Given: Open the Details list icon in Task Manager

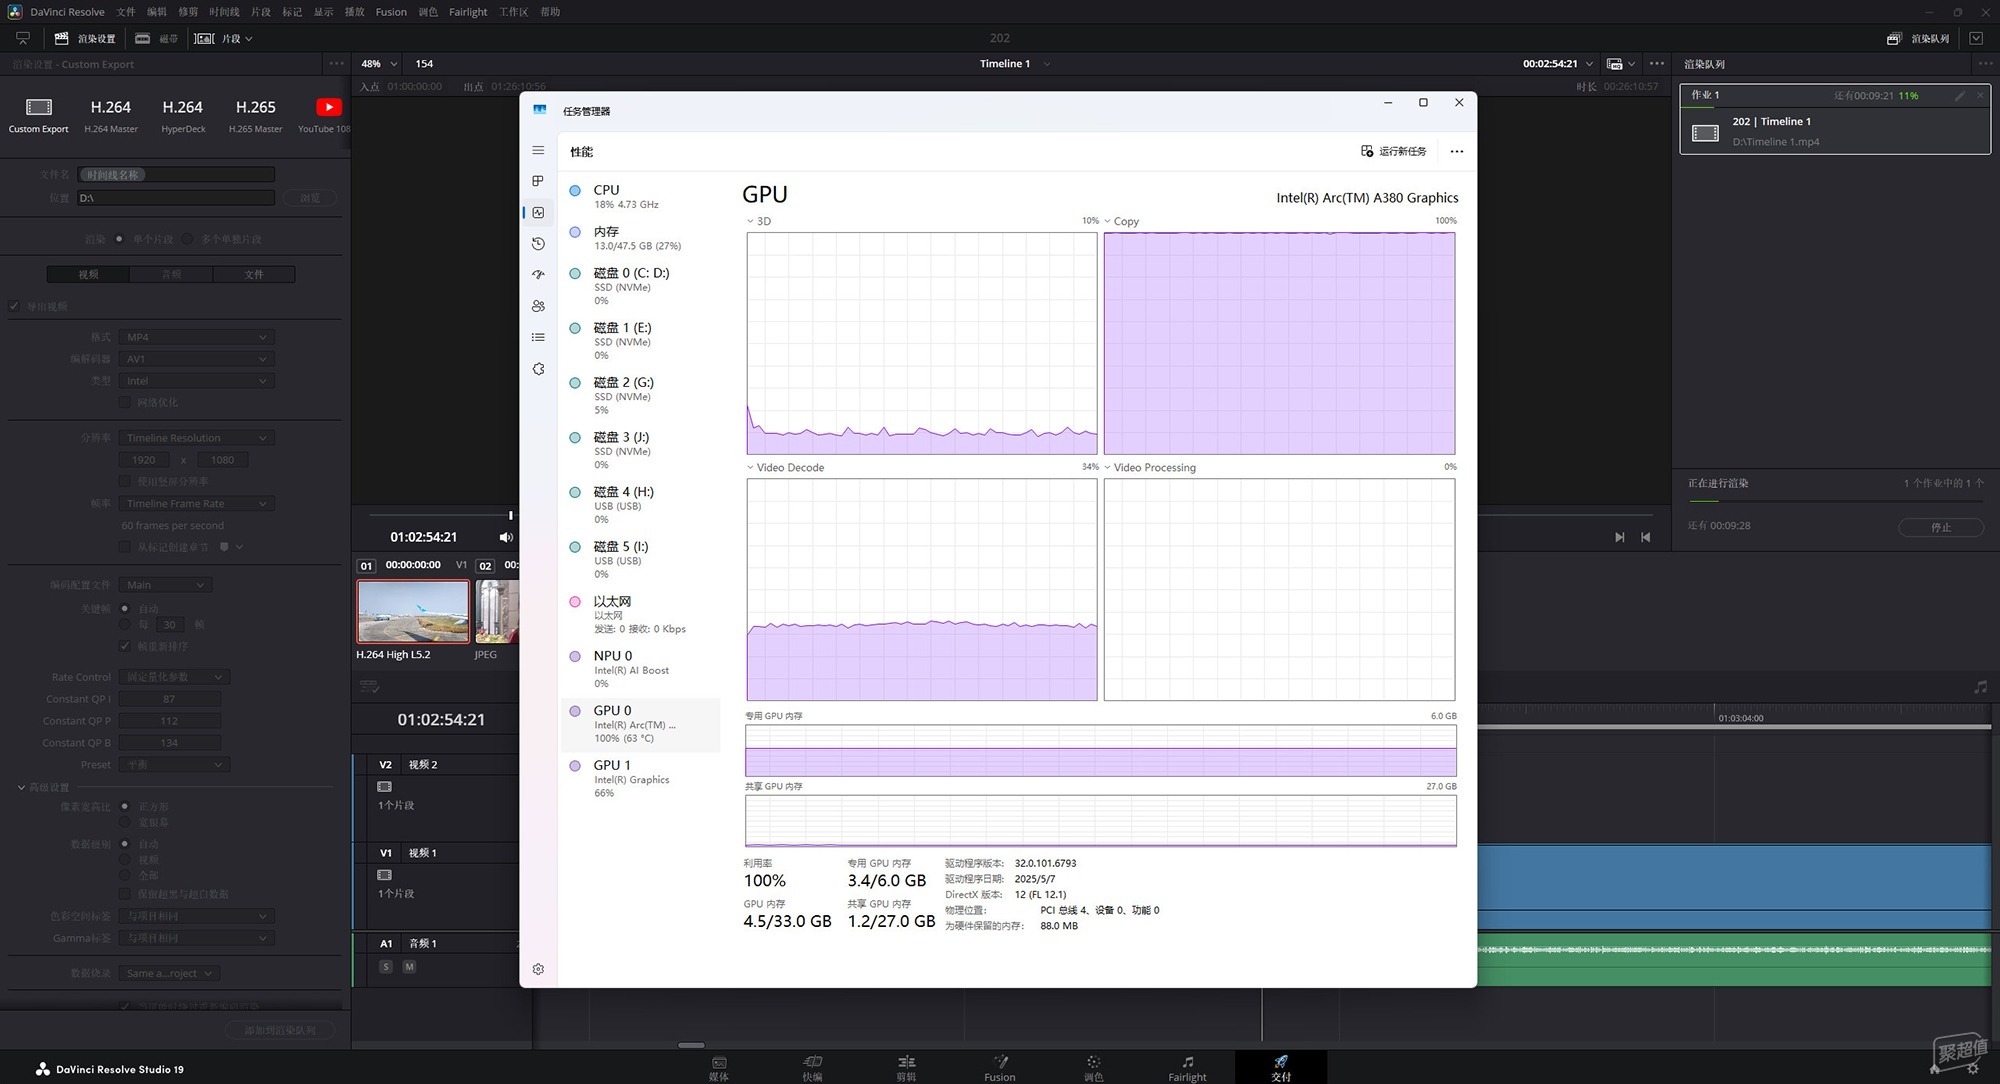Looking at the screenshot, I should point(538,337).
